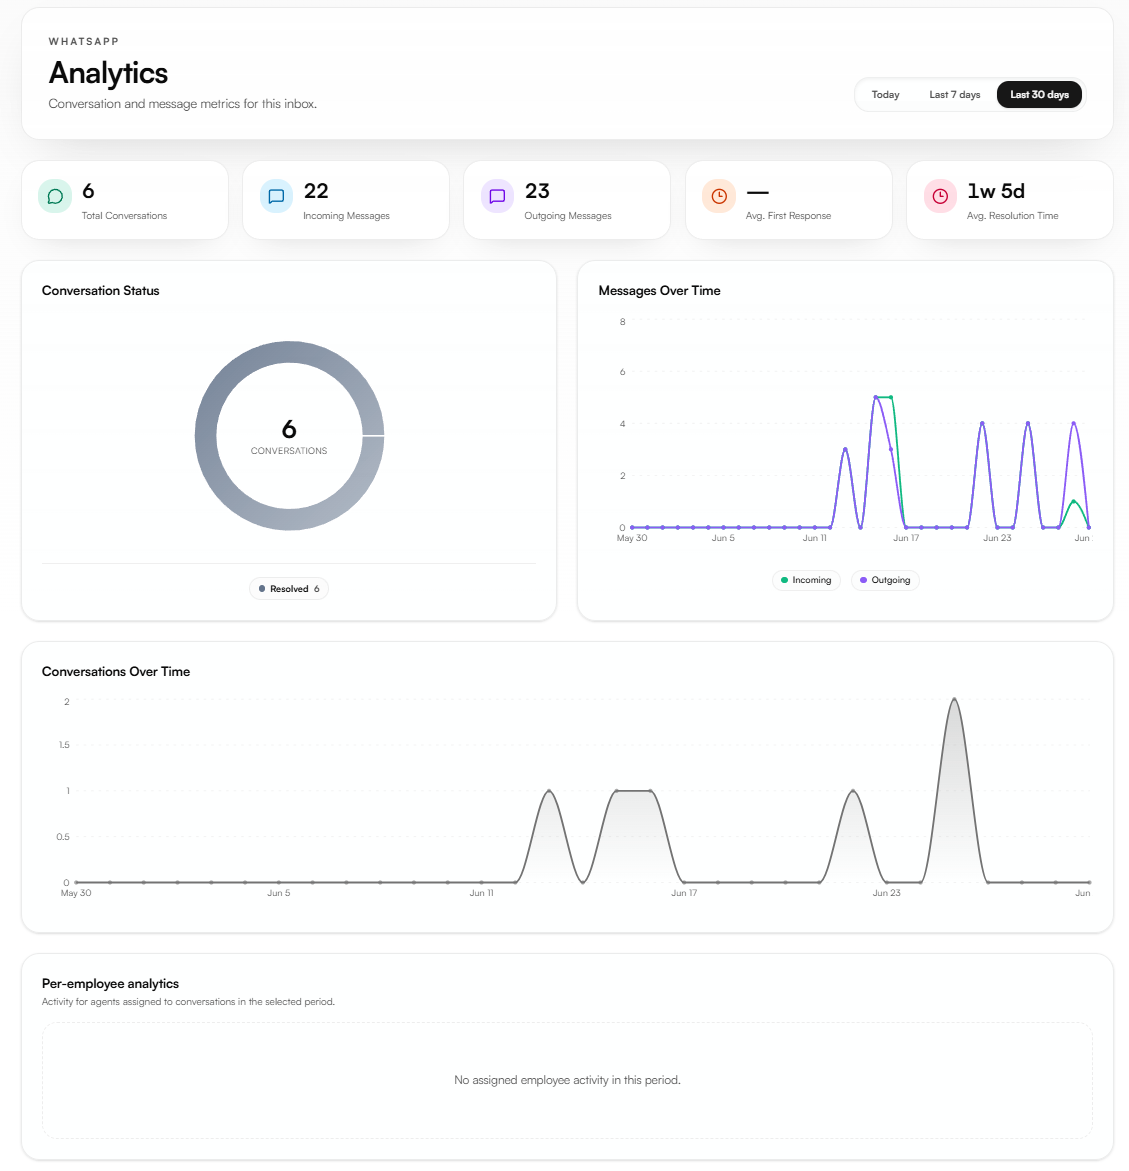Select the Today time range
1129x1171 pixels.
coord(886,95)
